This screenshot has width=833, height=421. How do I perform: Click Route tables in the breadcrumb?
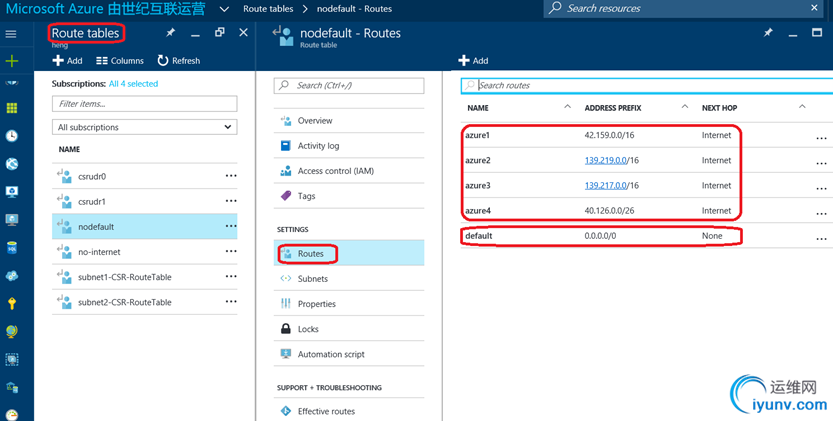(268, 9)
